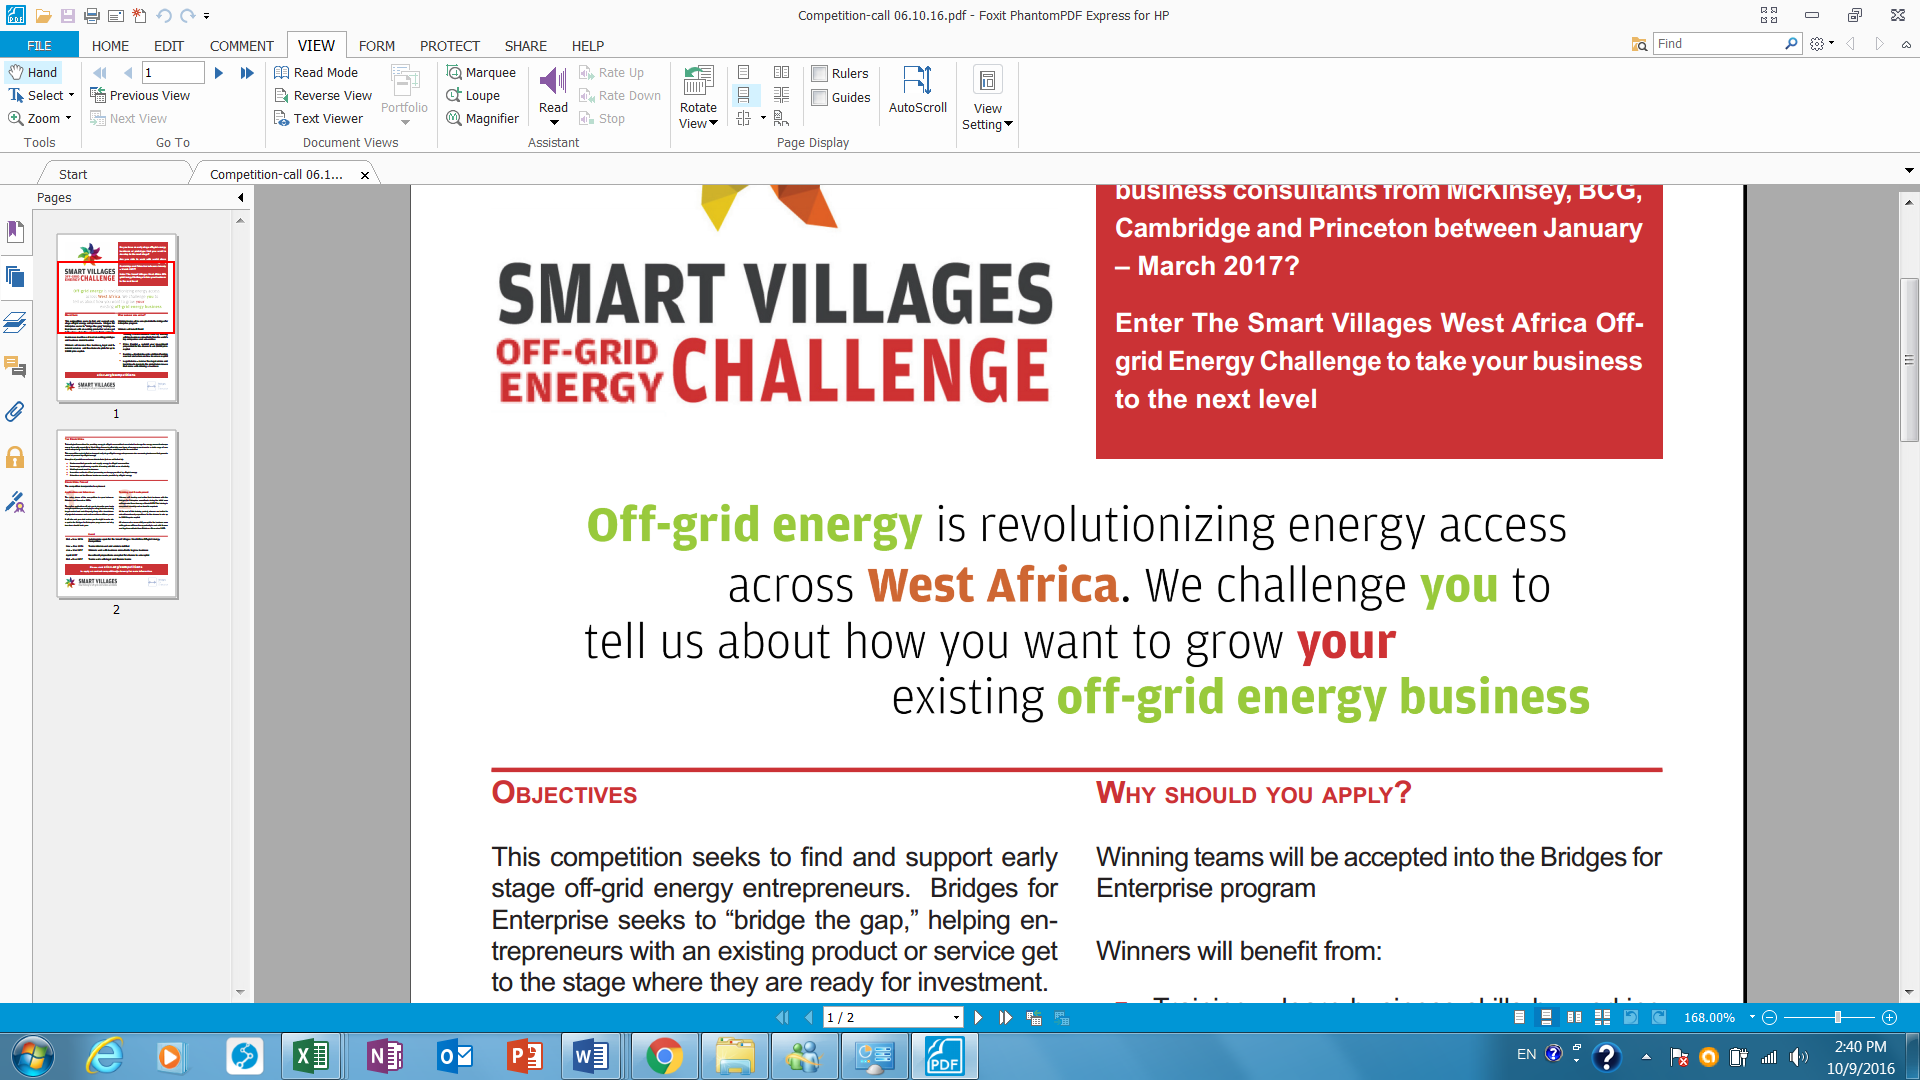Screen dimensions: 1920x1080
Task: Select single page display mode
Action: (x=743, y=72)
